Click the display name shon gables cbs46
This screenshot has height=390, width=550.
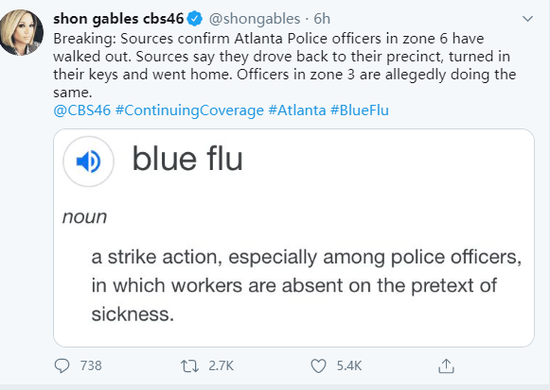tap(119, 19)
